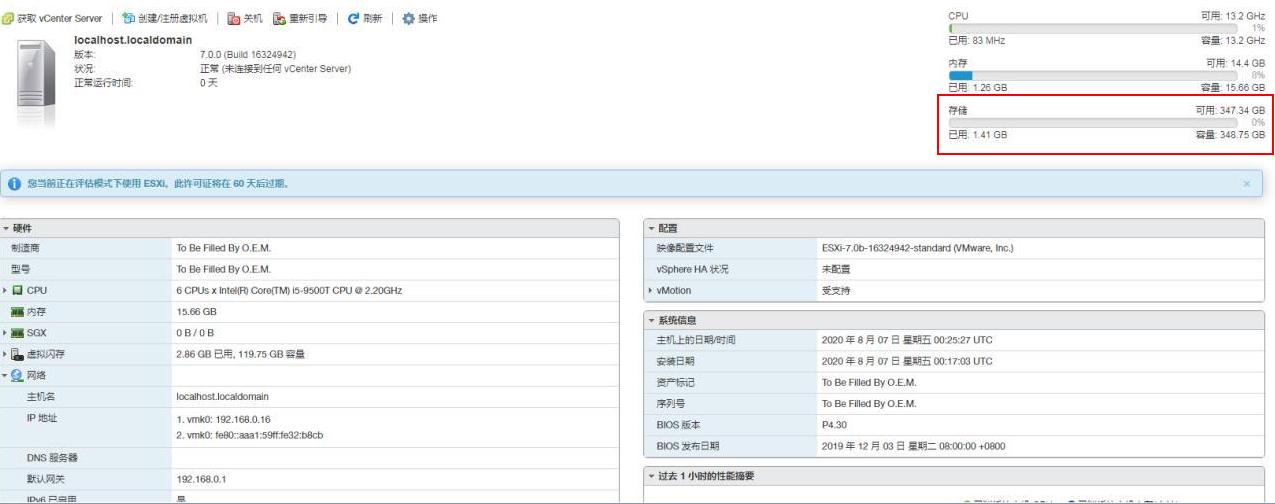The image size is (1275, 504).
Task: Collapse the 硬件 panel header
Action: [x=5, y=229]
